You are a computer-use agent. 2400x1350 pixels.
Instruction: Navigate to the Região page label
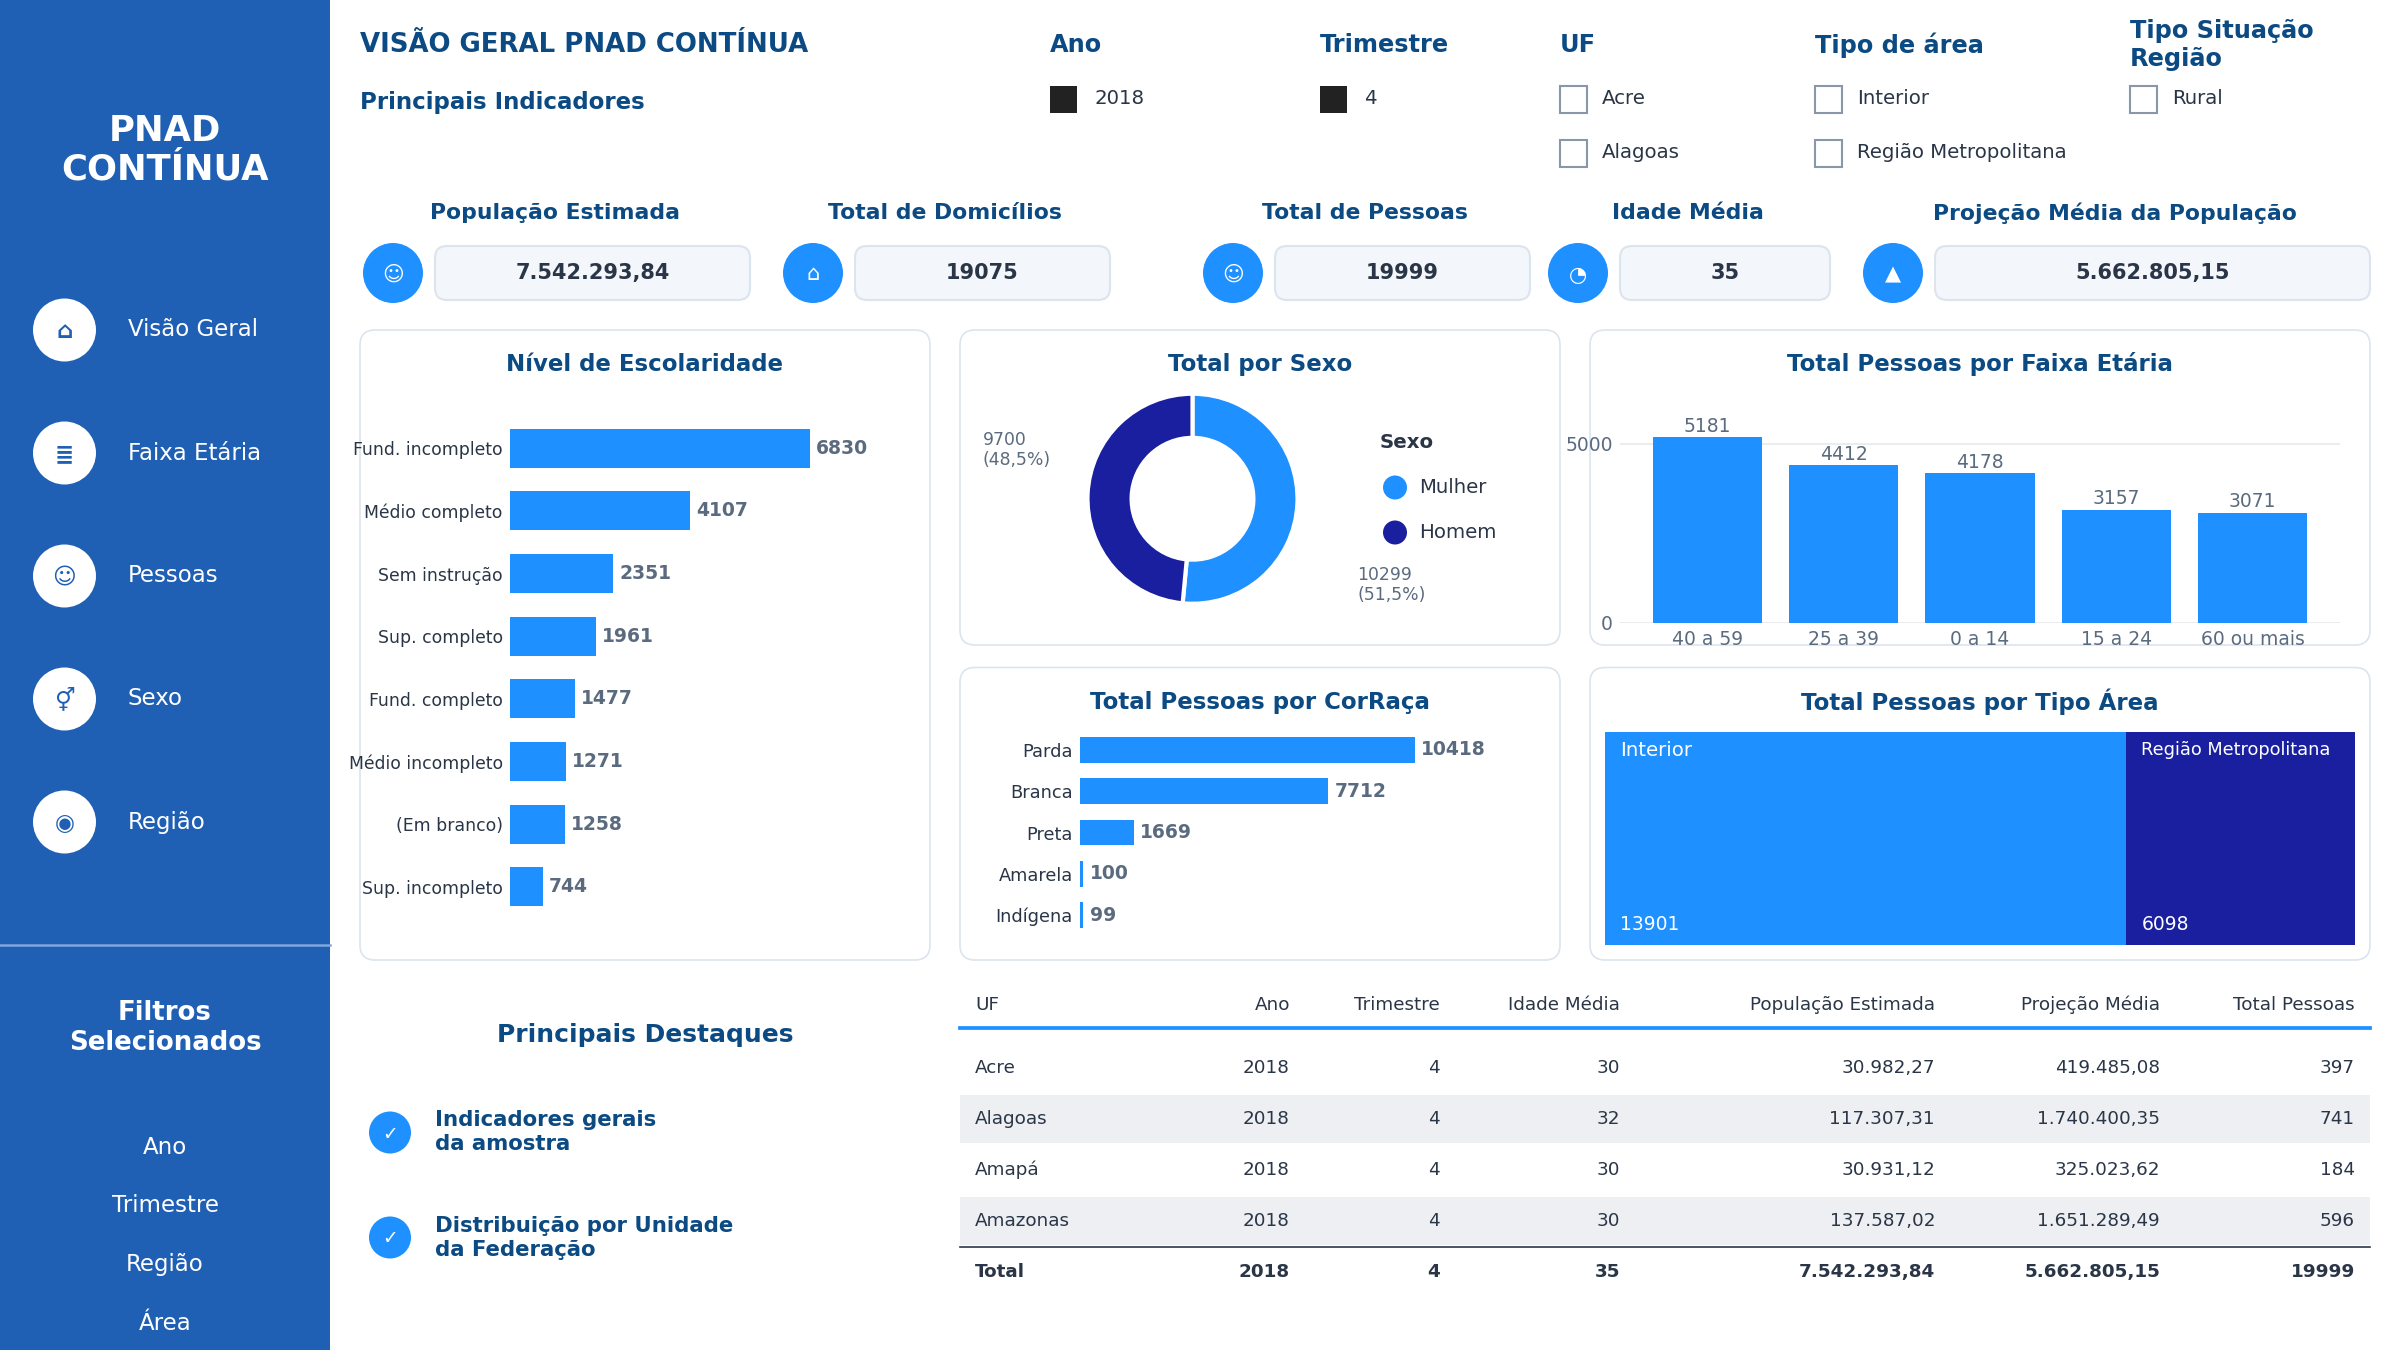[166, 822]
